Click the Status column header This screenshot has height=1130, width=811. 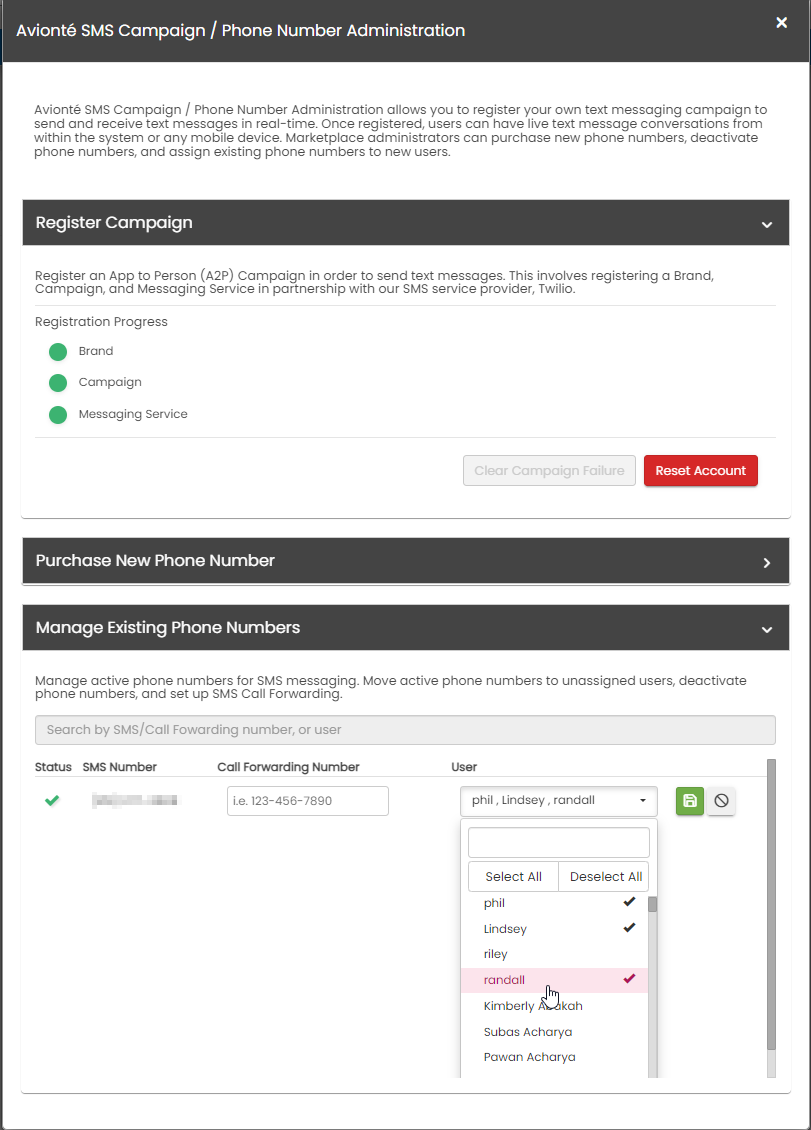(x=53, y=767)
